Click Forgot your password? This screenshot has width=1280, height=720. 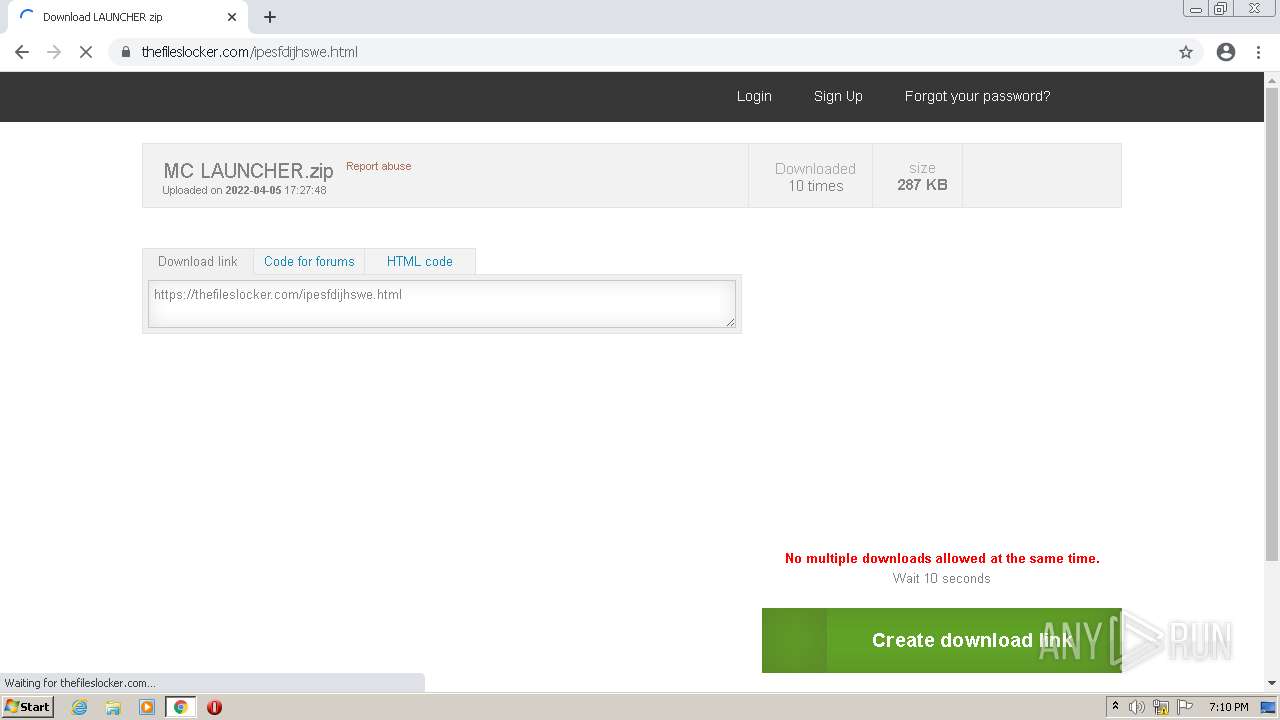tap(977, 96)
